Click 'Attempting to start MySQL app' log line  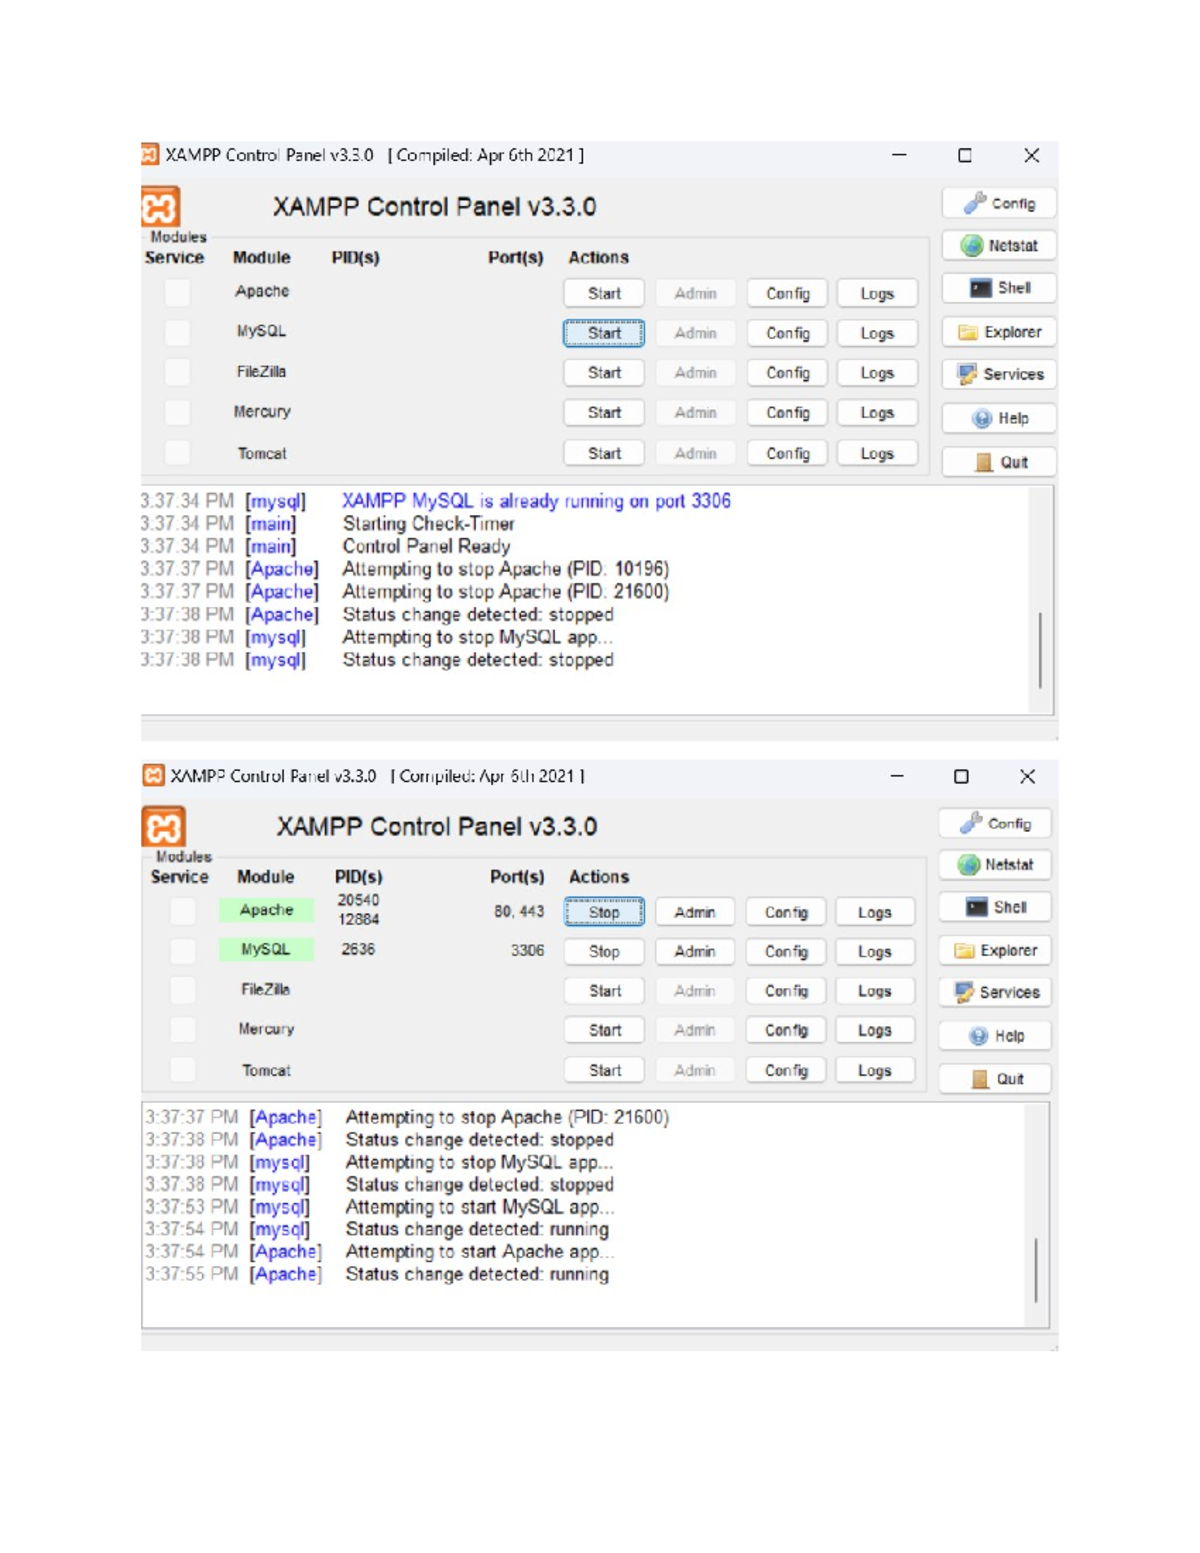click(480, 1207)
